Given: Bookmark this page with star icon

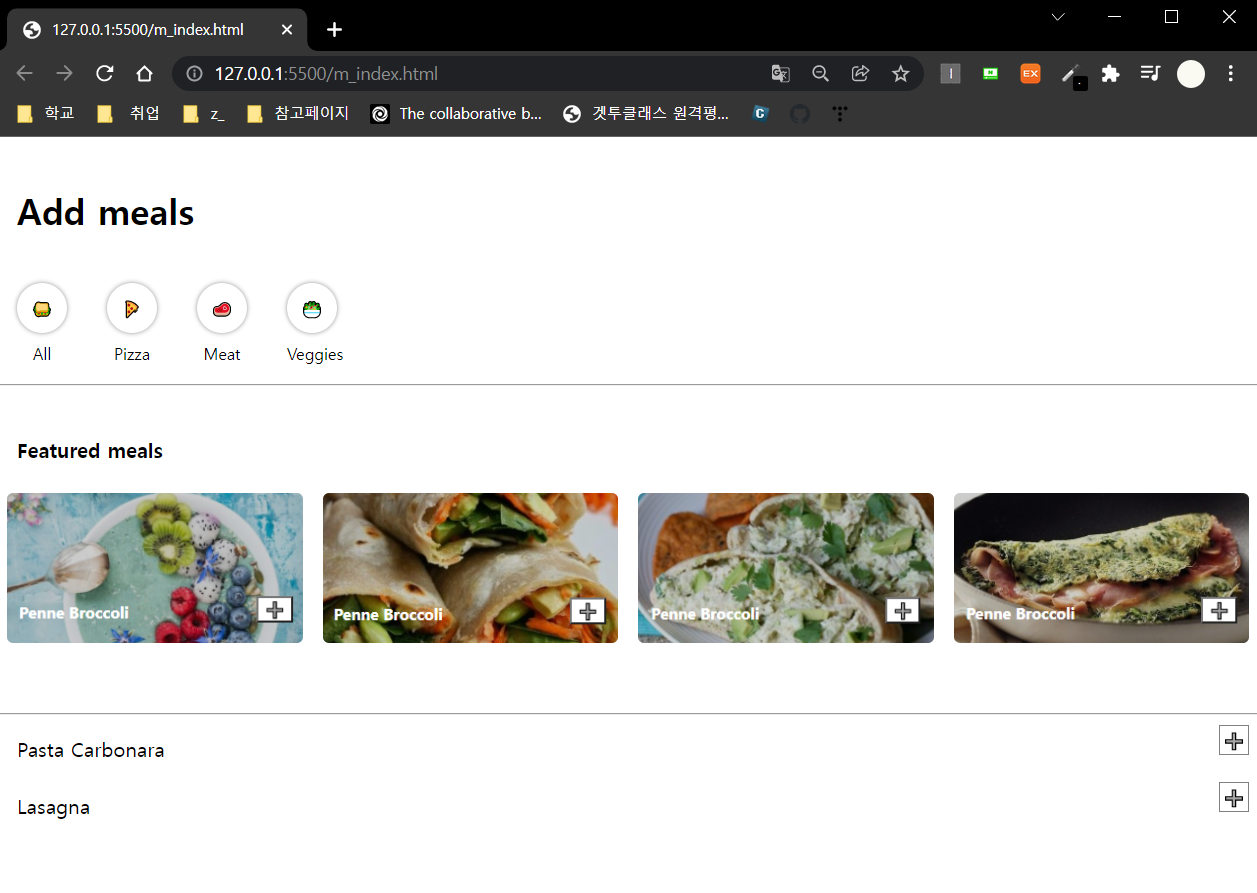Looking at the screenshot, I should pos(900,73).
